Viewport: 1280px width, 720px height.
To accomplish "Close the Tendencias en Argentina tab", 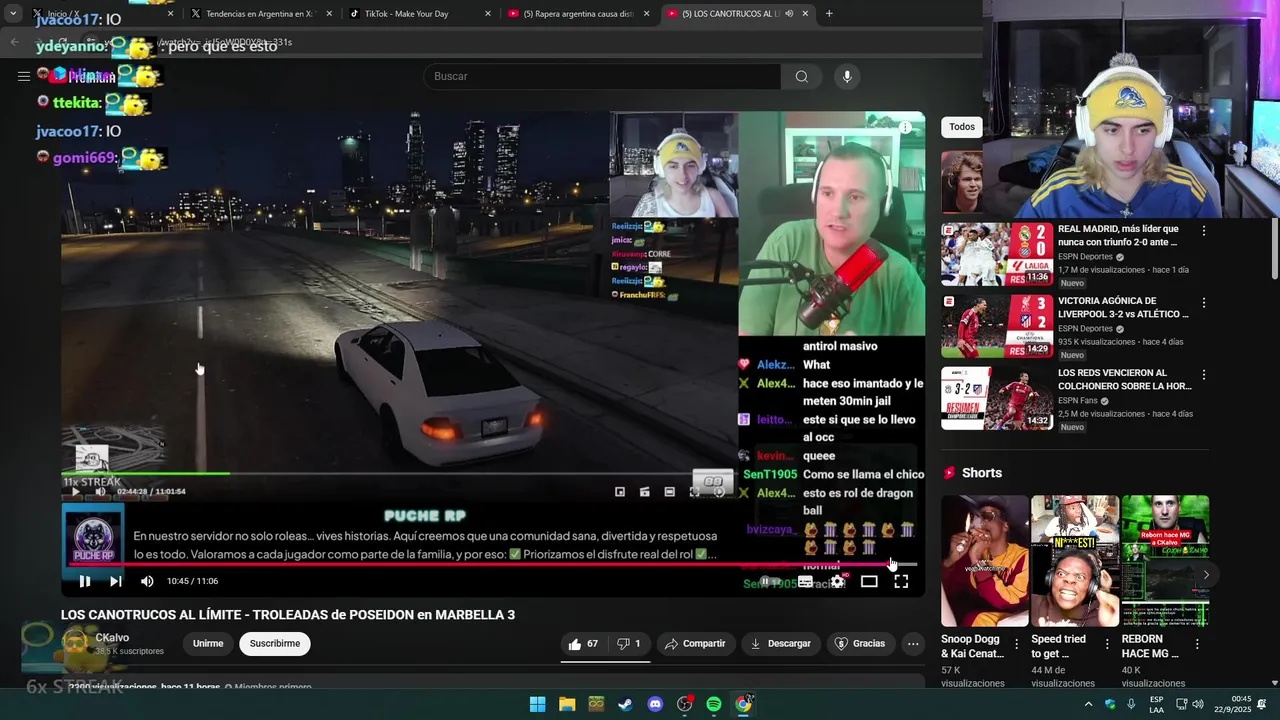I will [329, 14].
